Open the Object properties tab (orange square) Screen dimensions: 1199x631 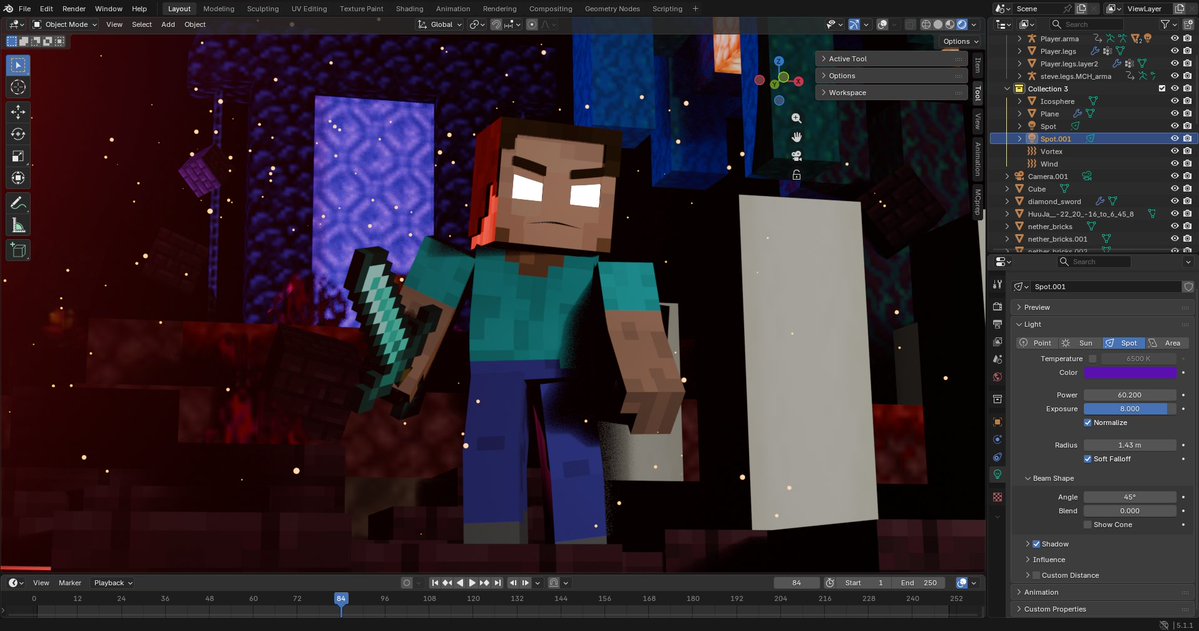(997, 421)
